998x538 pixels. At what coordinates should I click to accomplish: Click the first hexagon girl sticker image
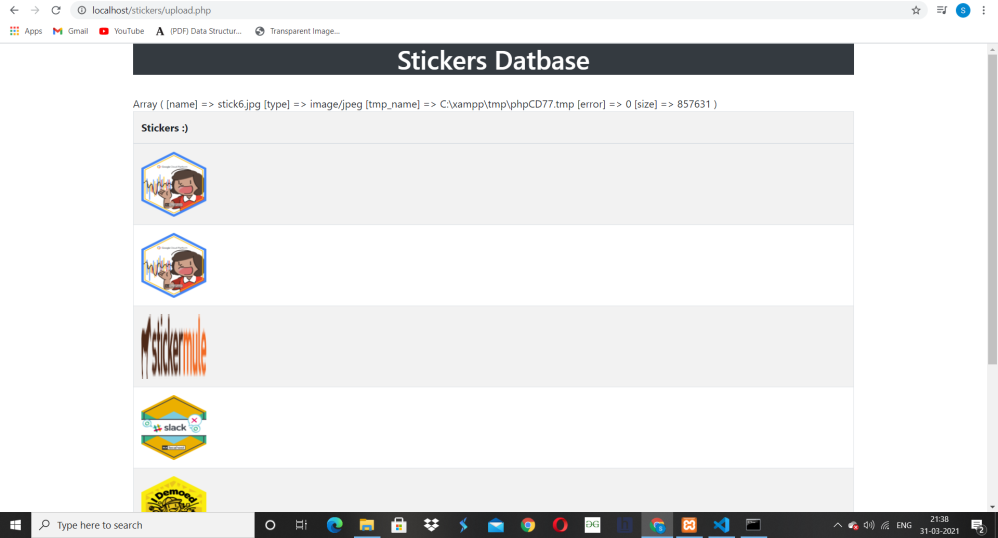click(174, 184)
